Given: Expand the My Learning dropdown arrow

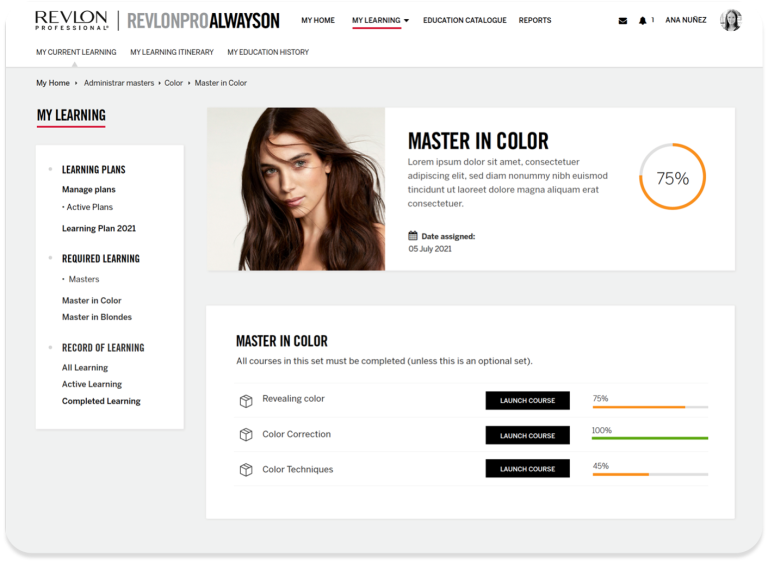Looking at the screenshot, I should tap(406, 21).
